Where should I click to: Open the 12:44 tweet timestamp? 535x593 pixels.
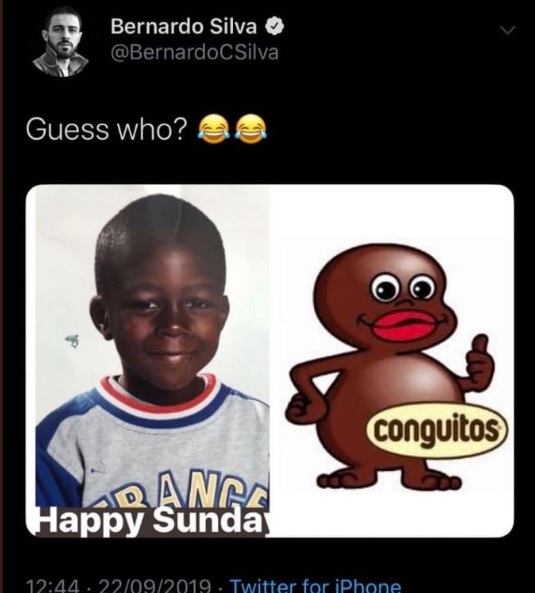(53, 585)
